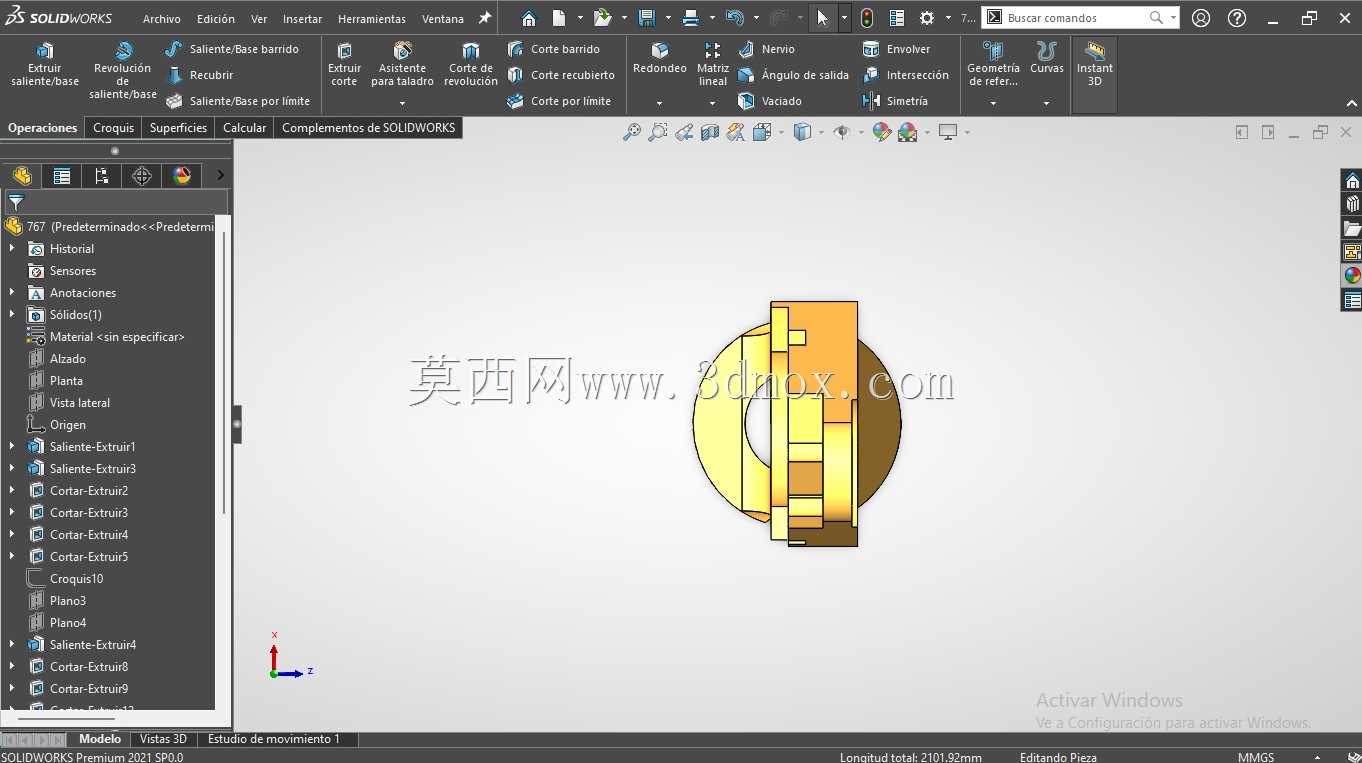Switch to Vistas 3D tab
Screen dimensions: 1362x763
tap(163, 739)
